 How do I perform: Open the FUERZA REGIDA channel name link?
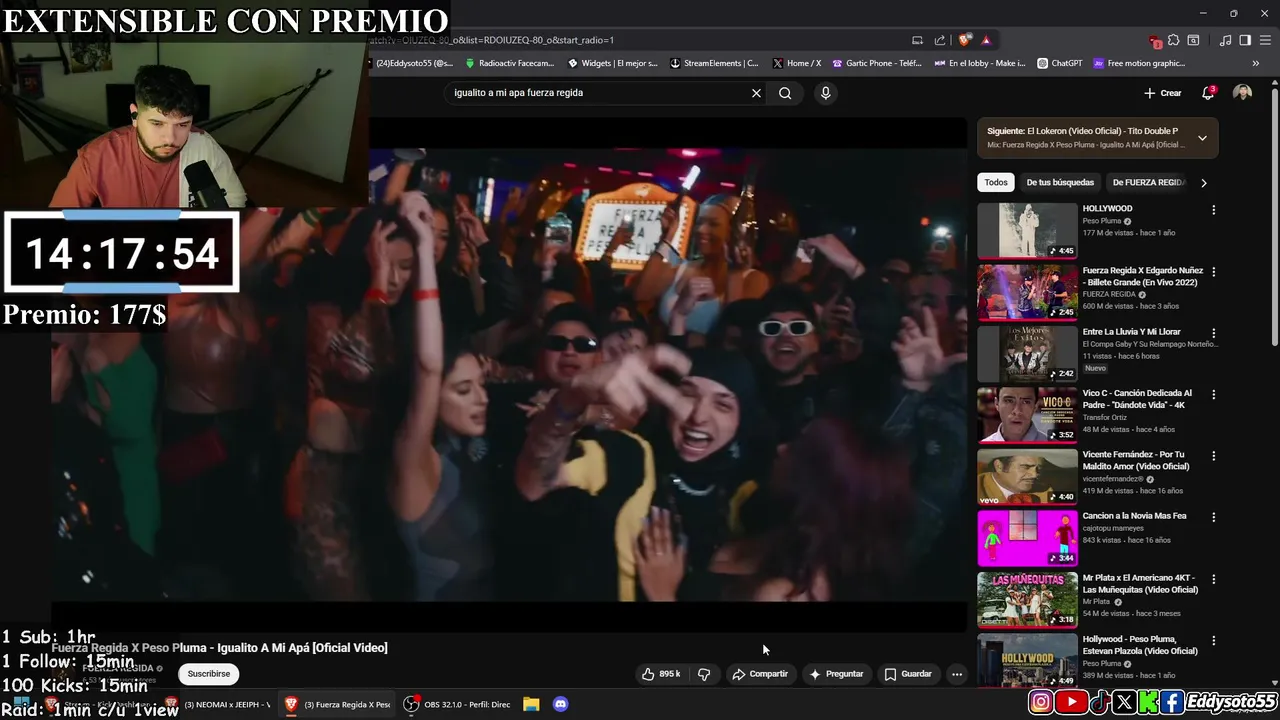(117, 668)
